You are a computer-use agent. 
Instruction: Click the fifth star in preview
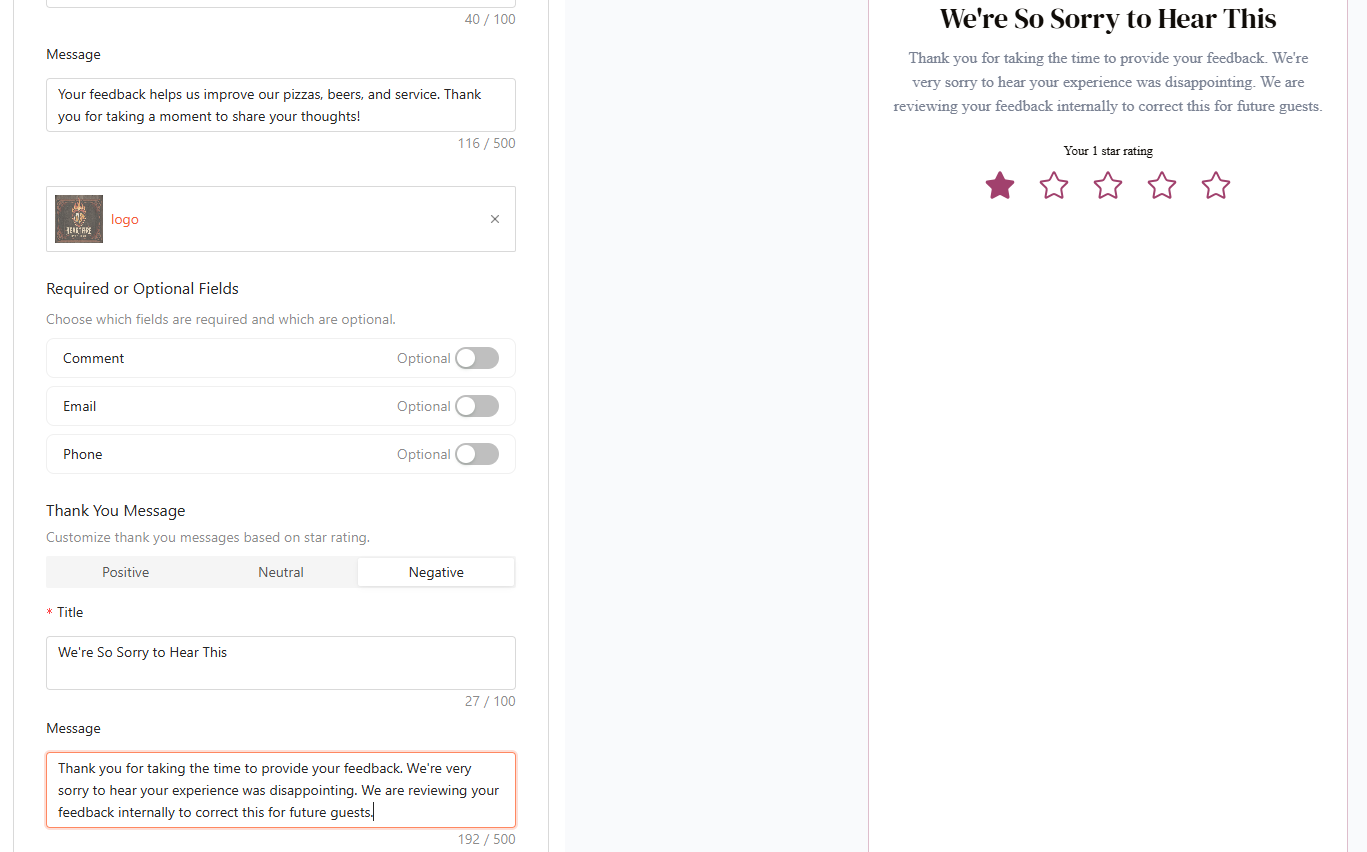coord(1215,186)
